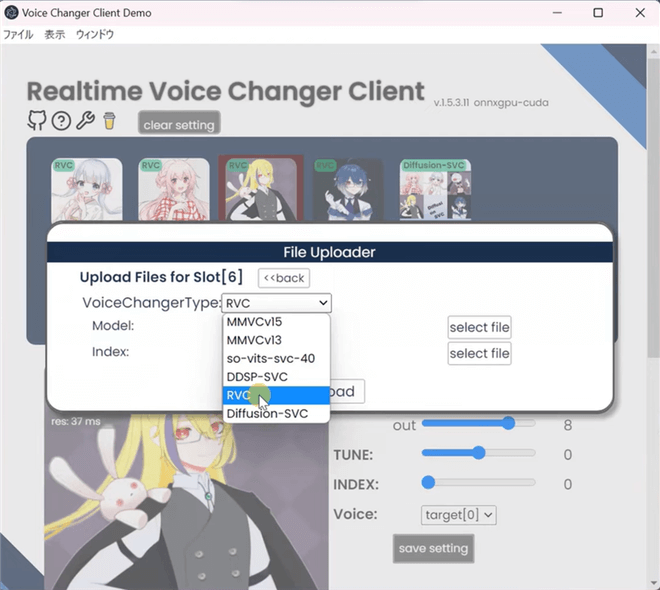Open the GitHub repository icon
The width and height of the screenshot is (660, 590).
click(x=37, y=121)
